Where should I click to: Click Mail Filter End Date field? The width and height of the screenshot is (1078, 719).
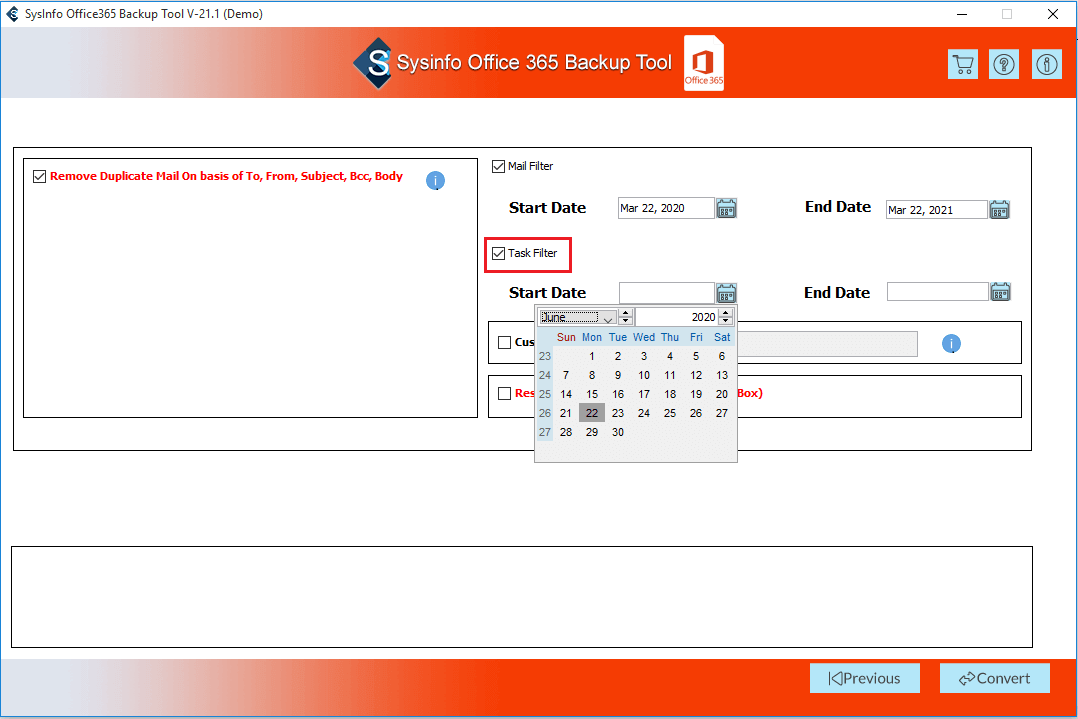pyautogui.click(x=936, y=210)
